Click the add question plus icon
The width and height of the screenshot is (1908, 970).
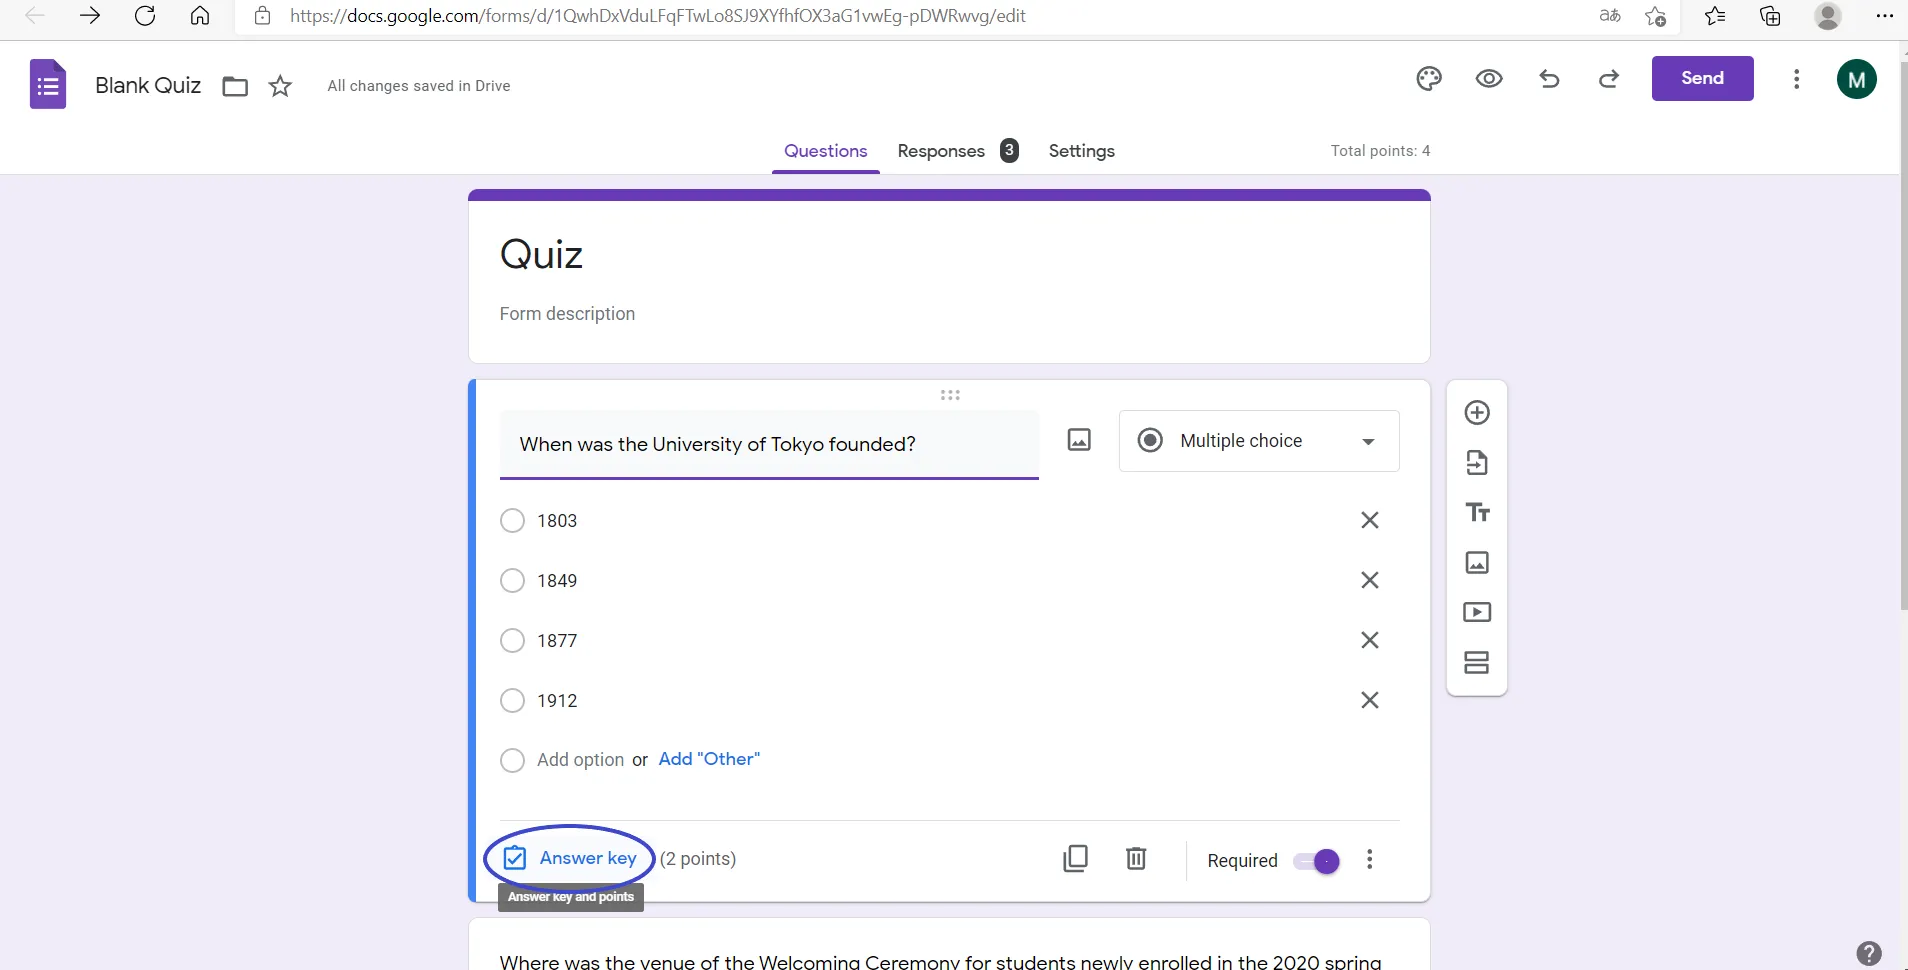1477,413
